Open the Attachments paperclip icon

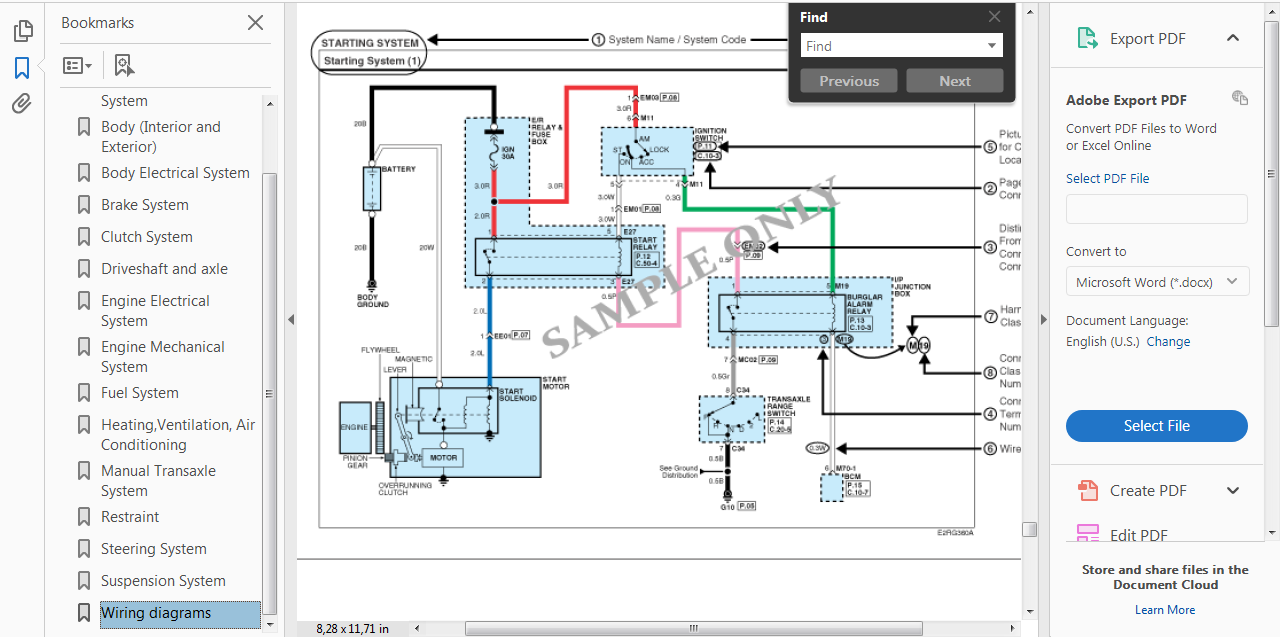22,104
